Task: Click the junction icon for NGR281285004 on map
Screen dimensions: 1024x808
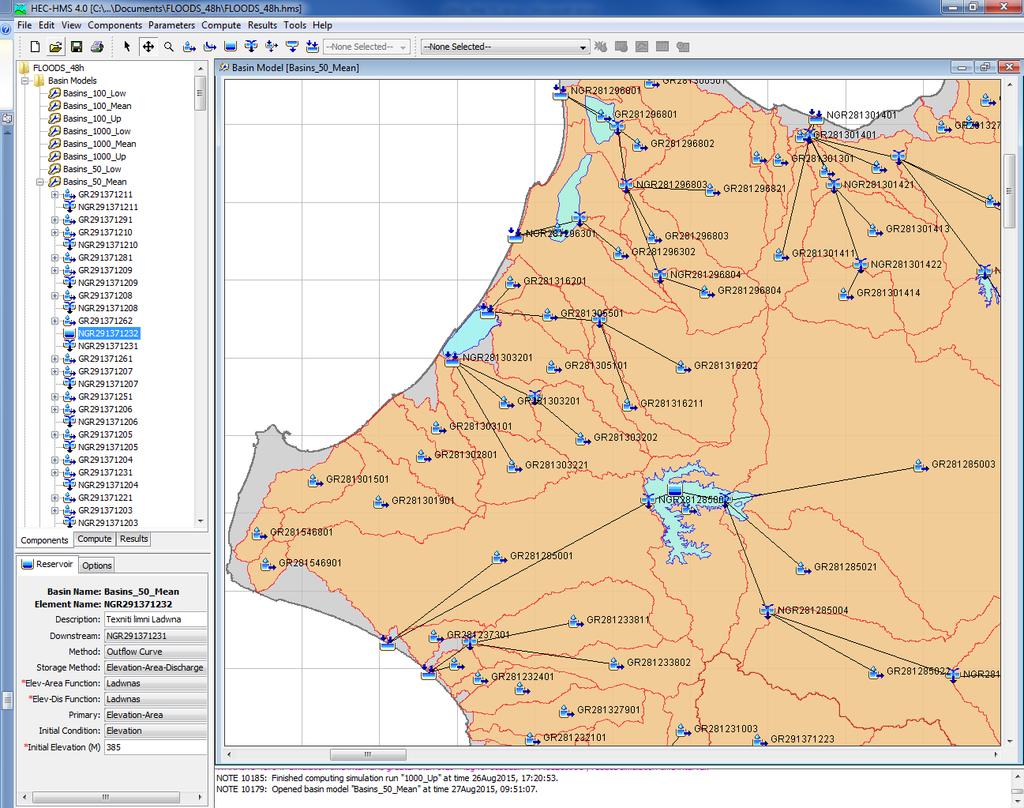Action: tap(767, 611)
